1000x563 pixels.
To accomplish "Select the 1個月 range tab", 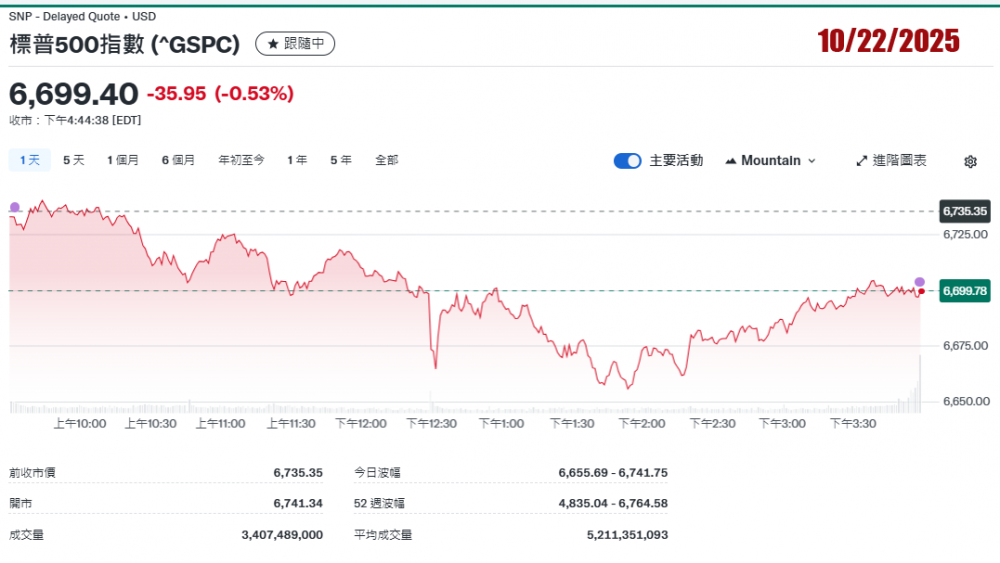I will tap(123, 160).
